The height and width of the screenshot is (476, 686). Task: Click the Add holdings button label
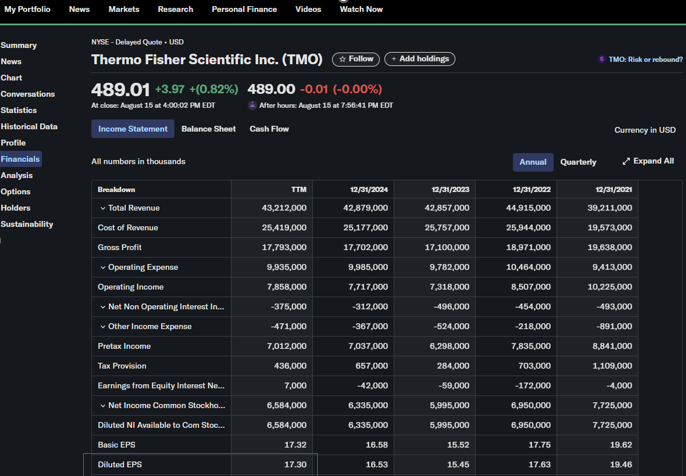[x=424, y=59]
